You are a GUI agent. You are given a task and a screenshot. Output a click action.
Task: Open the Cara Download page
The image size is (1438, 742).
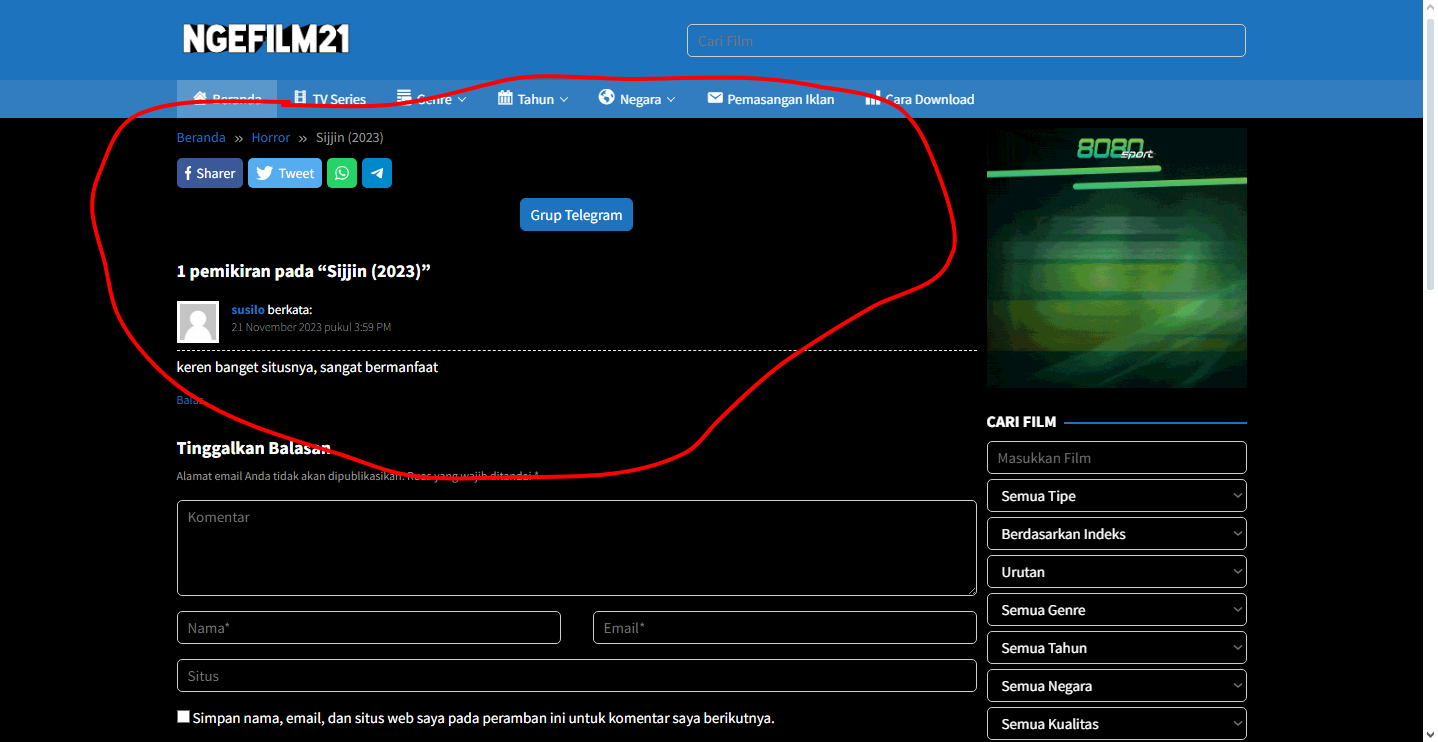tap(919, 99)
